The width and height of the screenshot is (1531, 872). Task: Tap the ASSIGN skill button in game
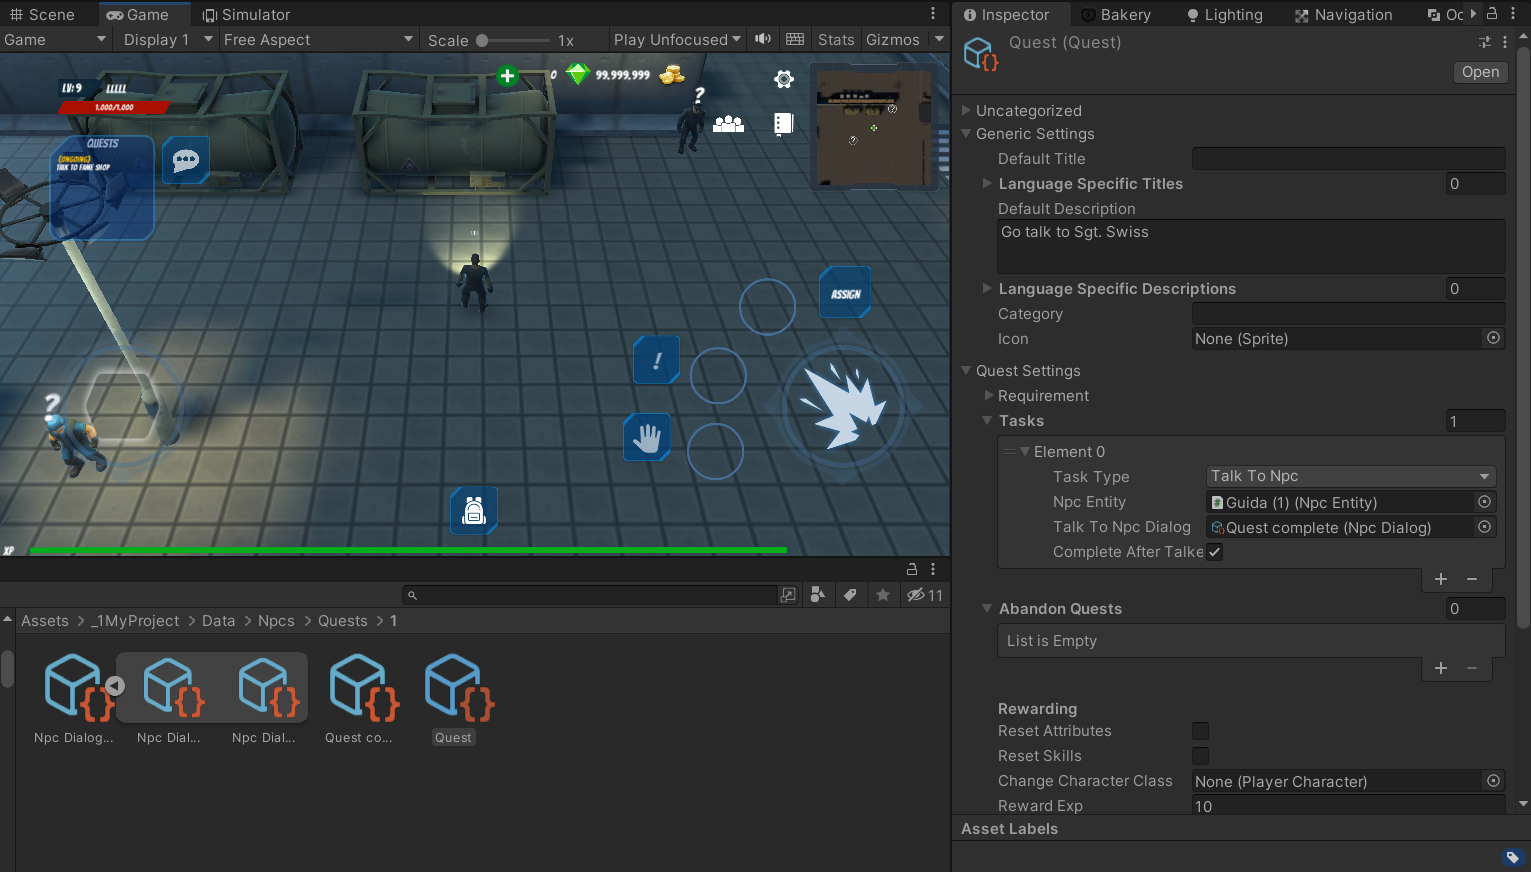point(845,293)
